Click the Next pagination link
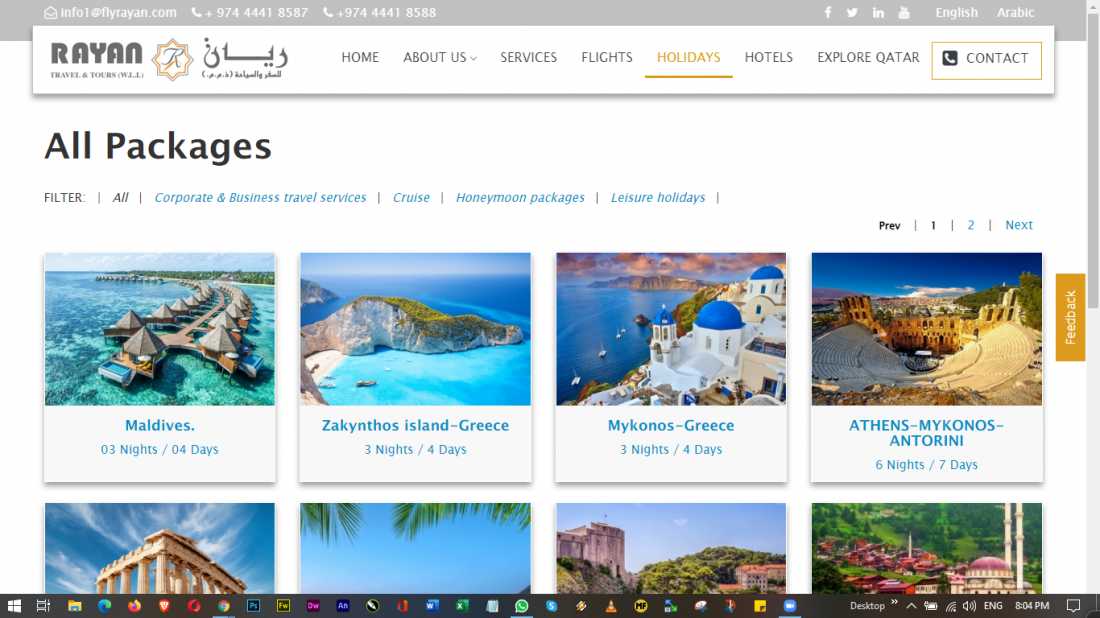This screenshot has width=1100, height=618. click(x=1019, y=225)
